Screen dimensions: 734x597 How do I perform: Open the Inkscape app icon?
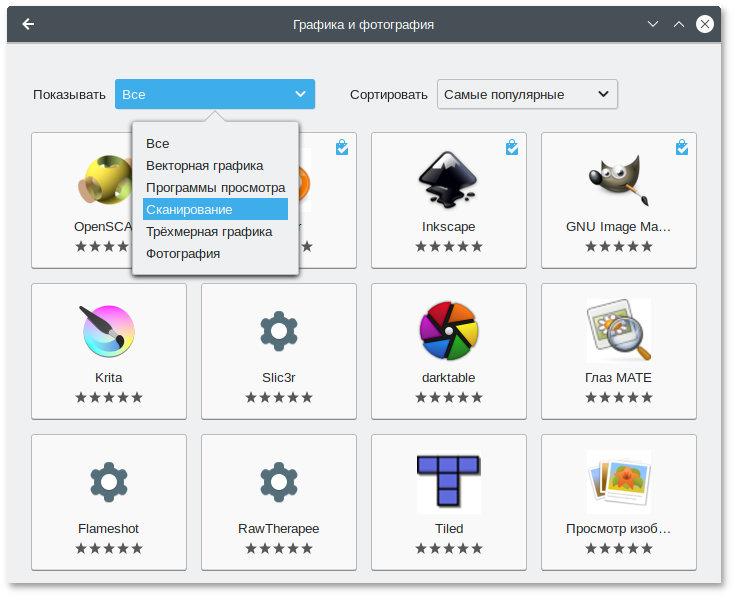coord(448,180)
